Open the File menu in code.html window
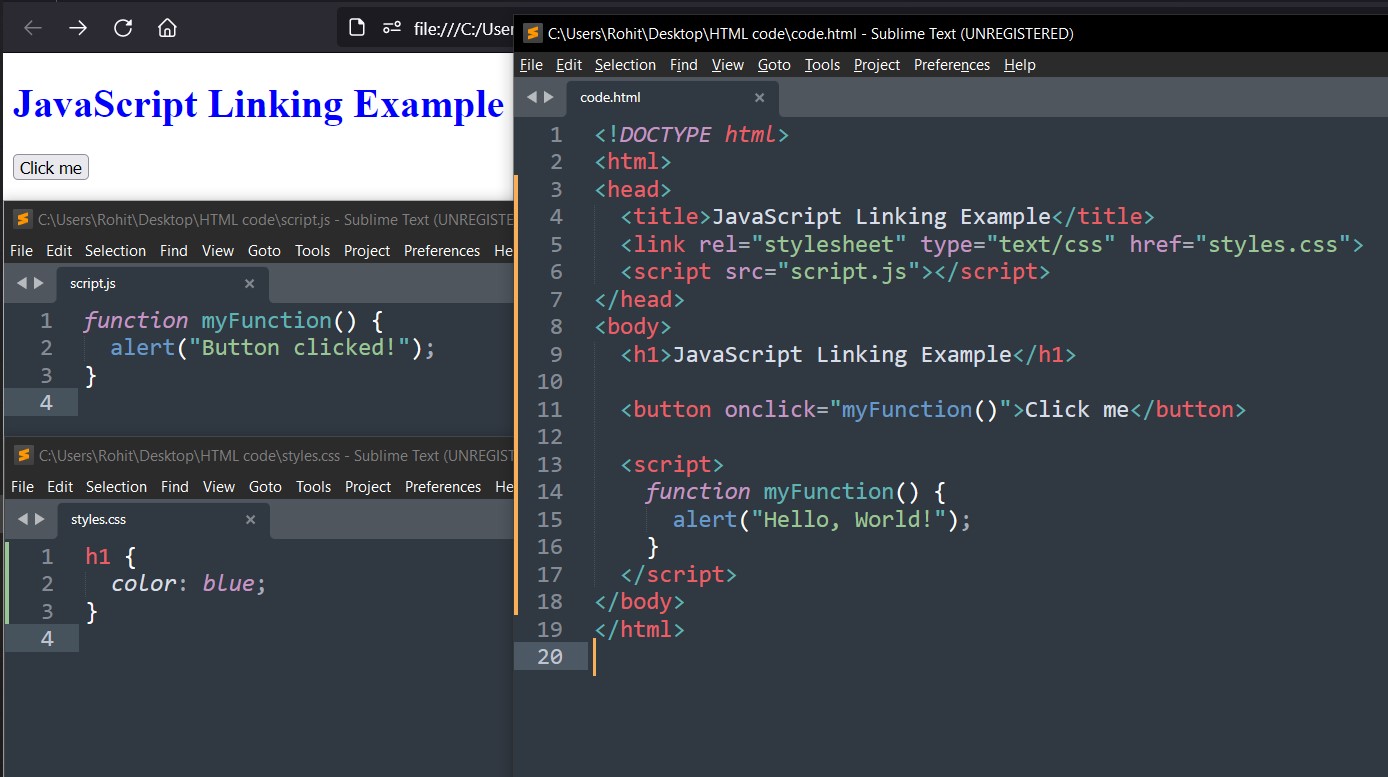 [531, 64]
